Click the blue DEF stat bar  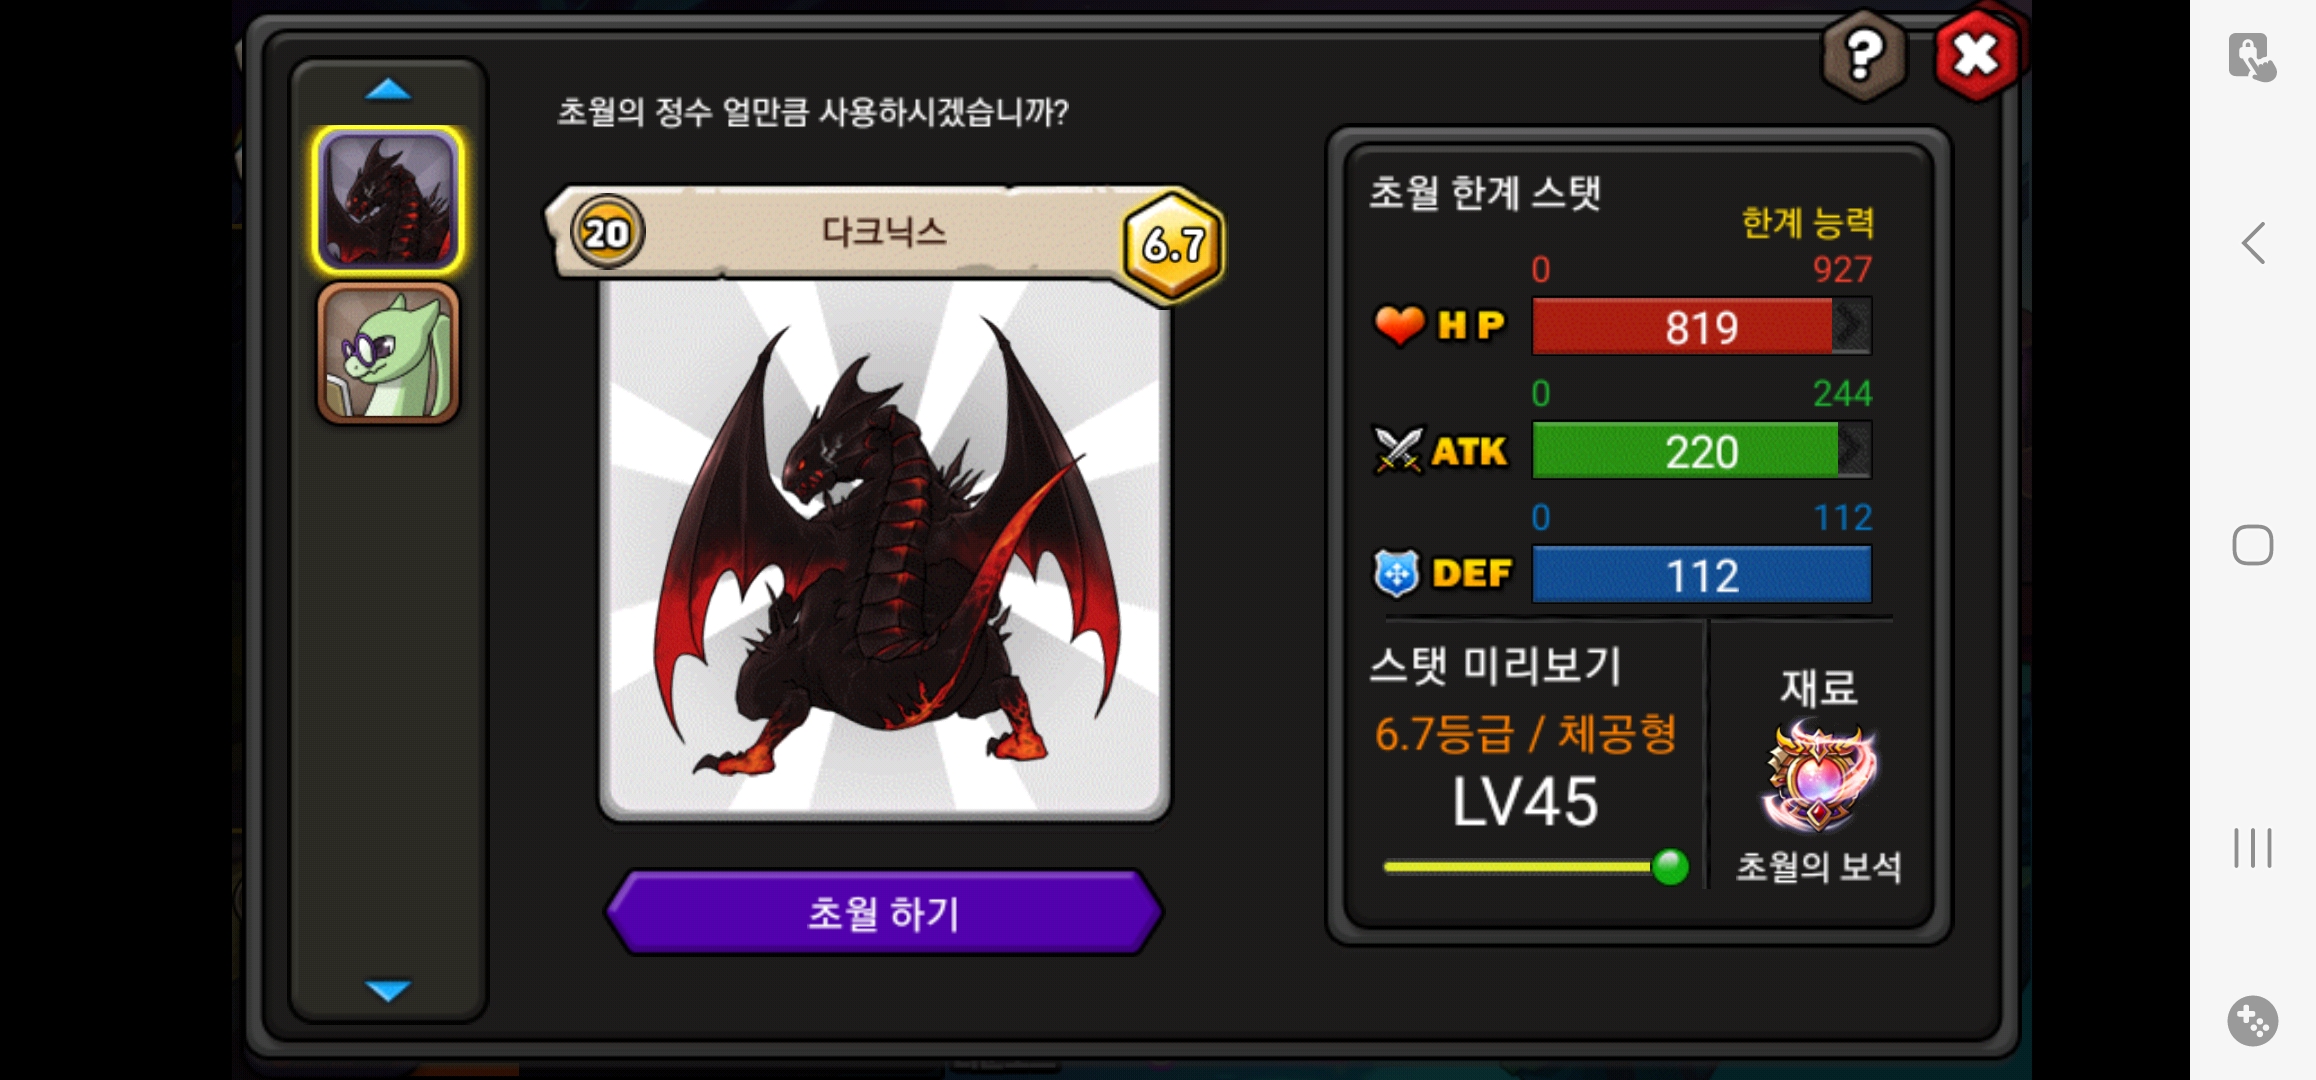coord(1701,574)
